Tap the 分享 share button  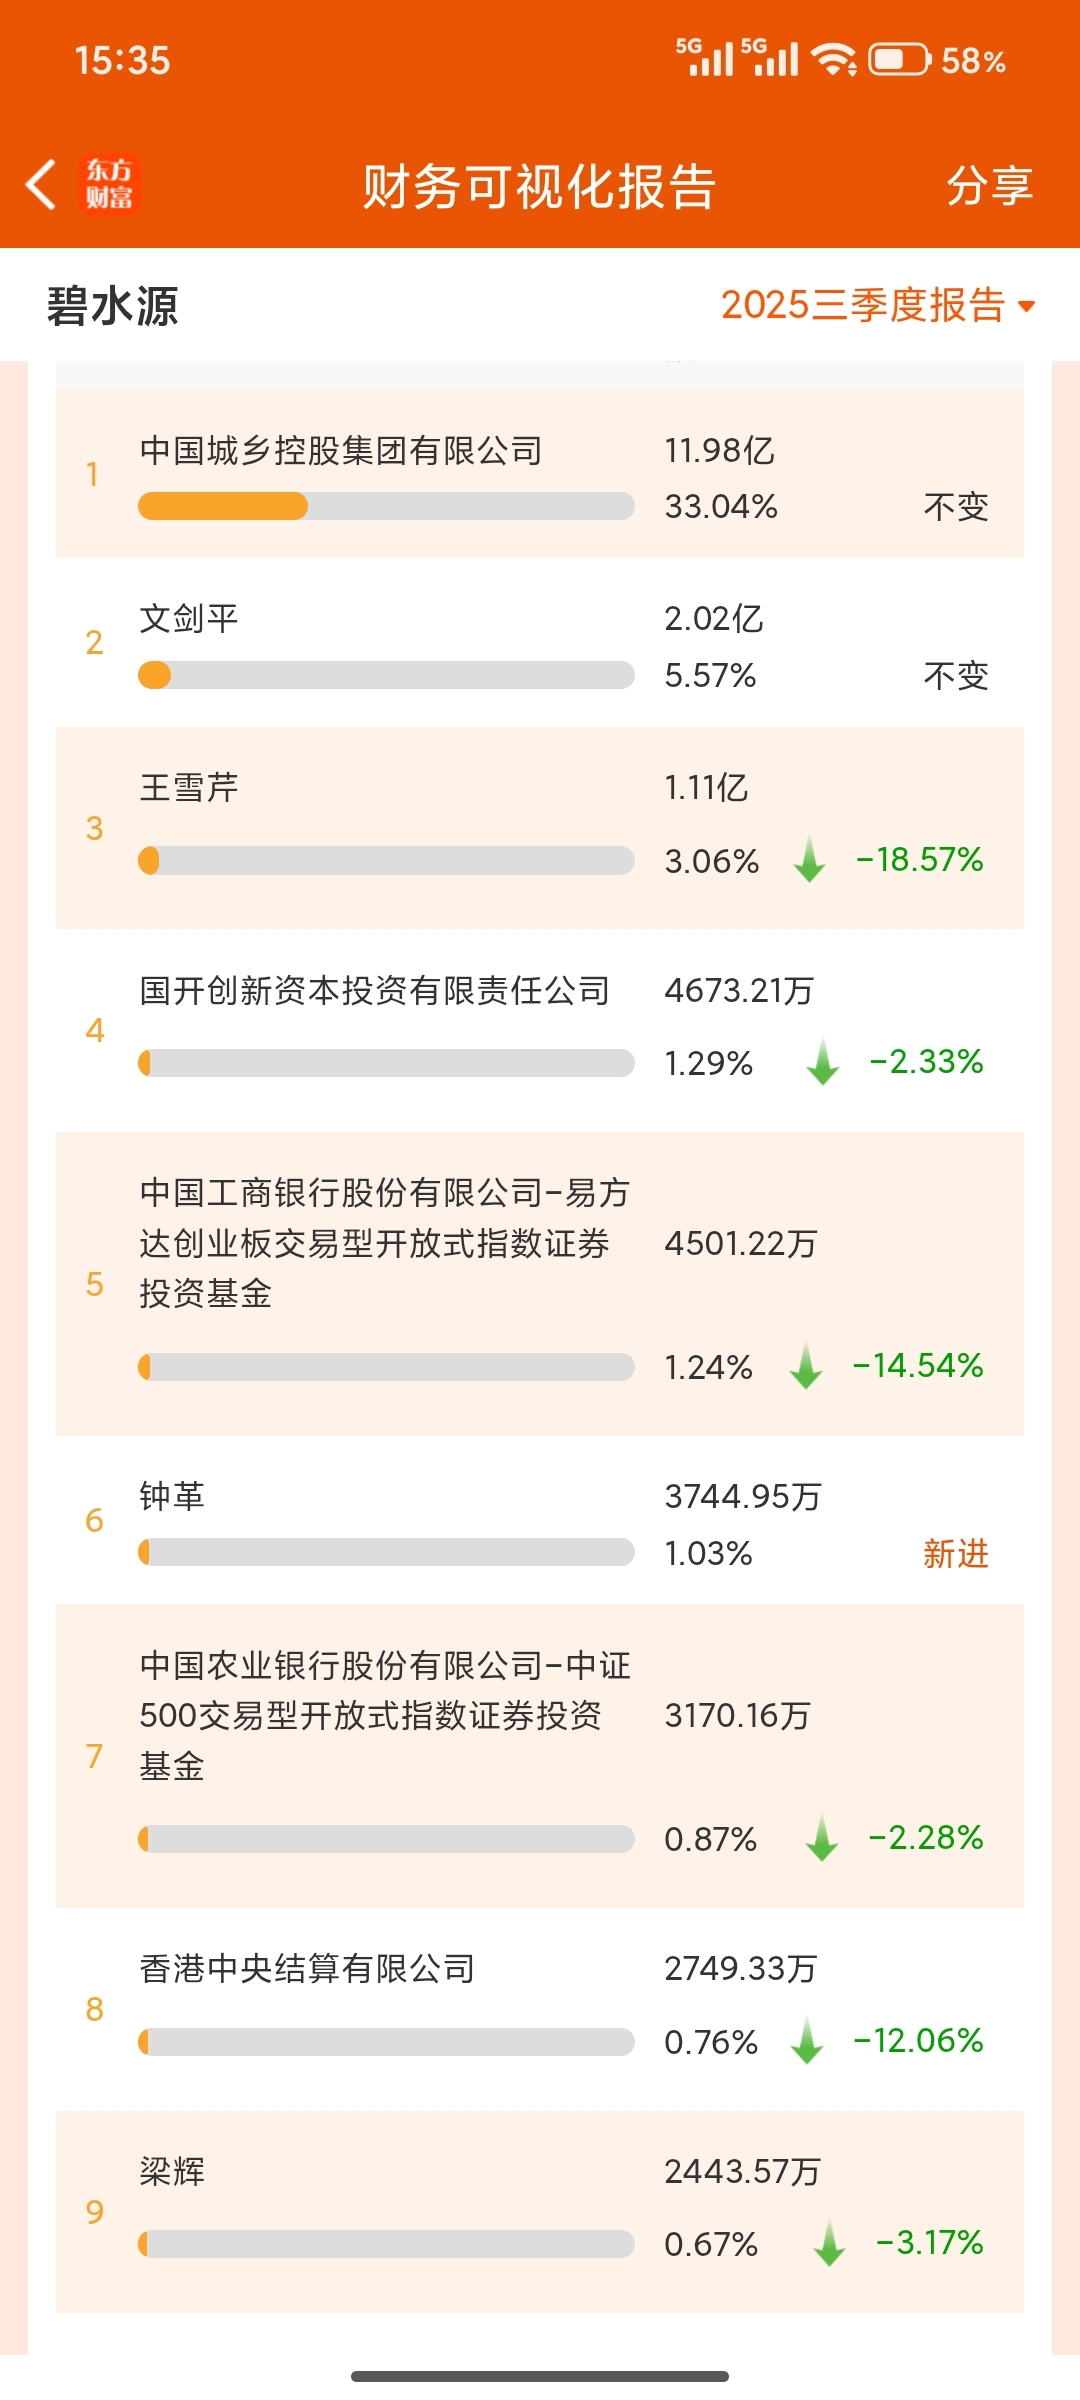989,186
